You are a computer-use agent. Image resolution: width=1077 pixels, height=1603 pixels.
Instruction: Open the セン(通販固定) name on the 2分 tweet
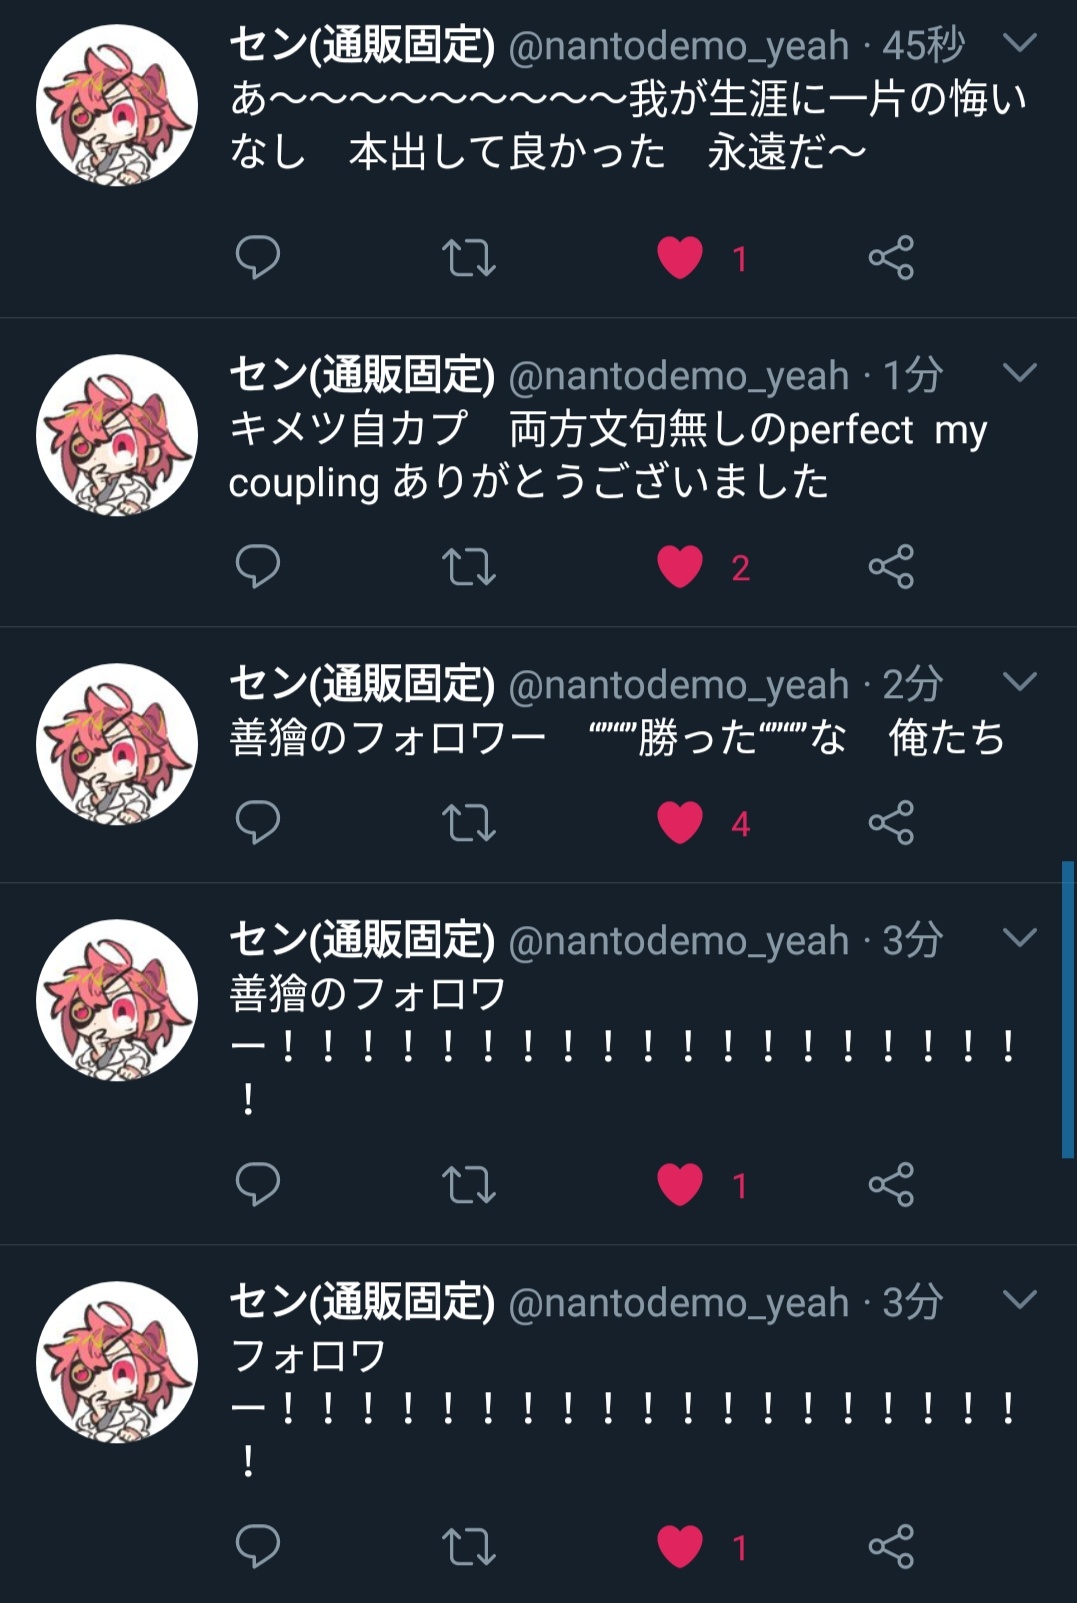(362, 684)
